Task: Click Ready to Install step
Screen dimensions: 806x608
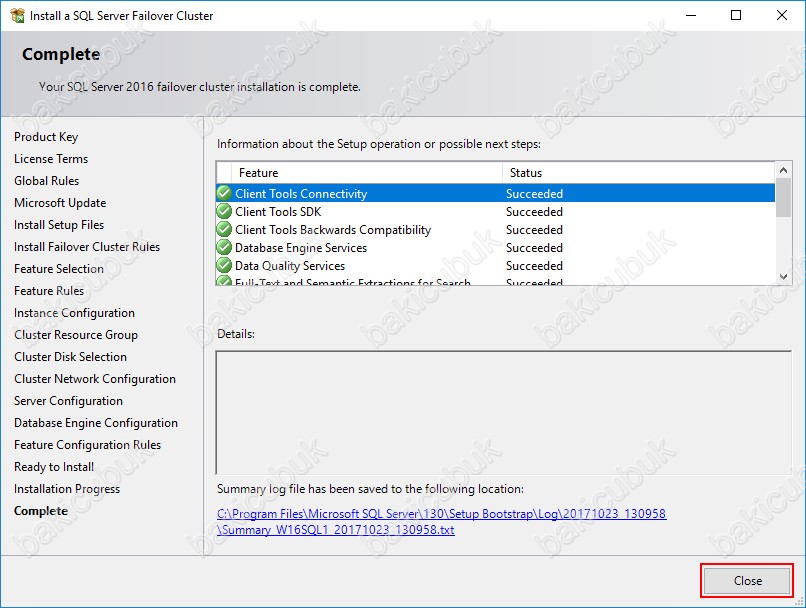Action: click(54, 467)
